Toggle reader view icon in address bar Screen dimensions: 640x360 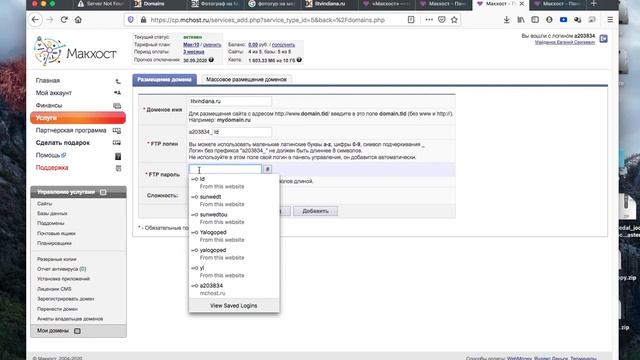coord(411,20)
